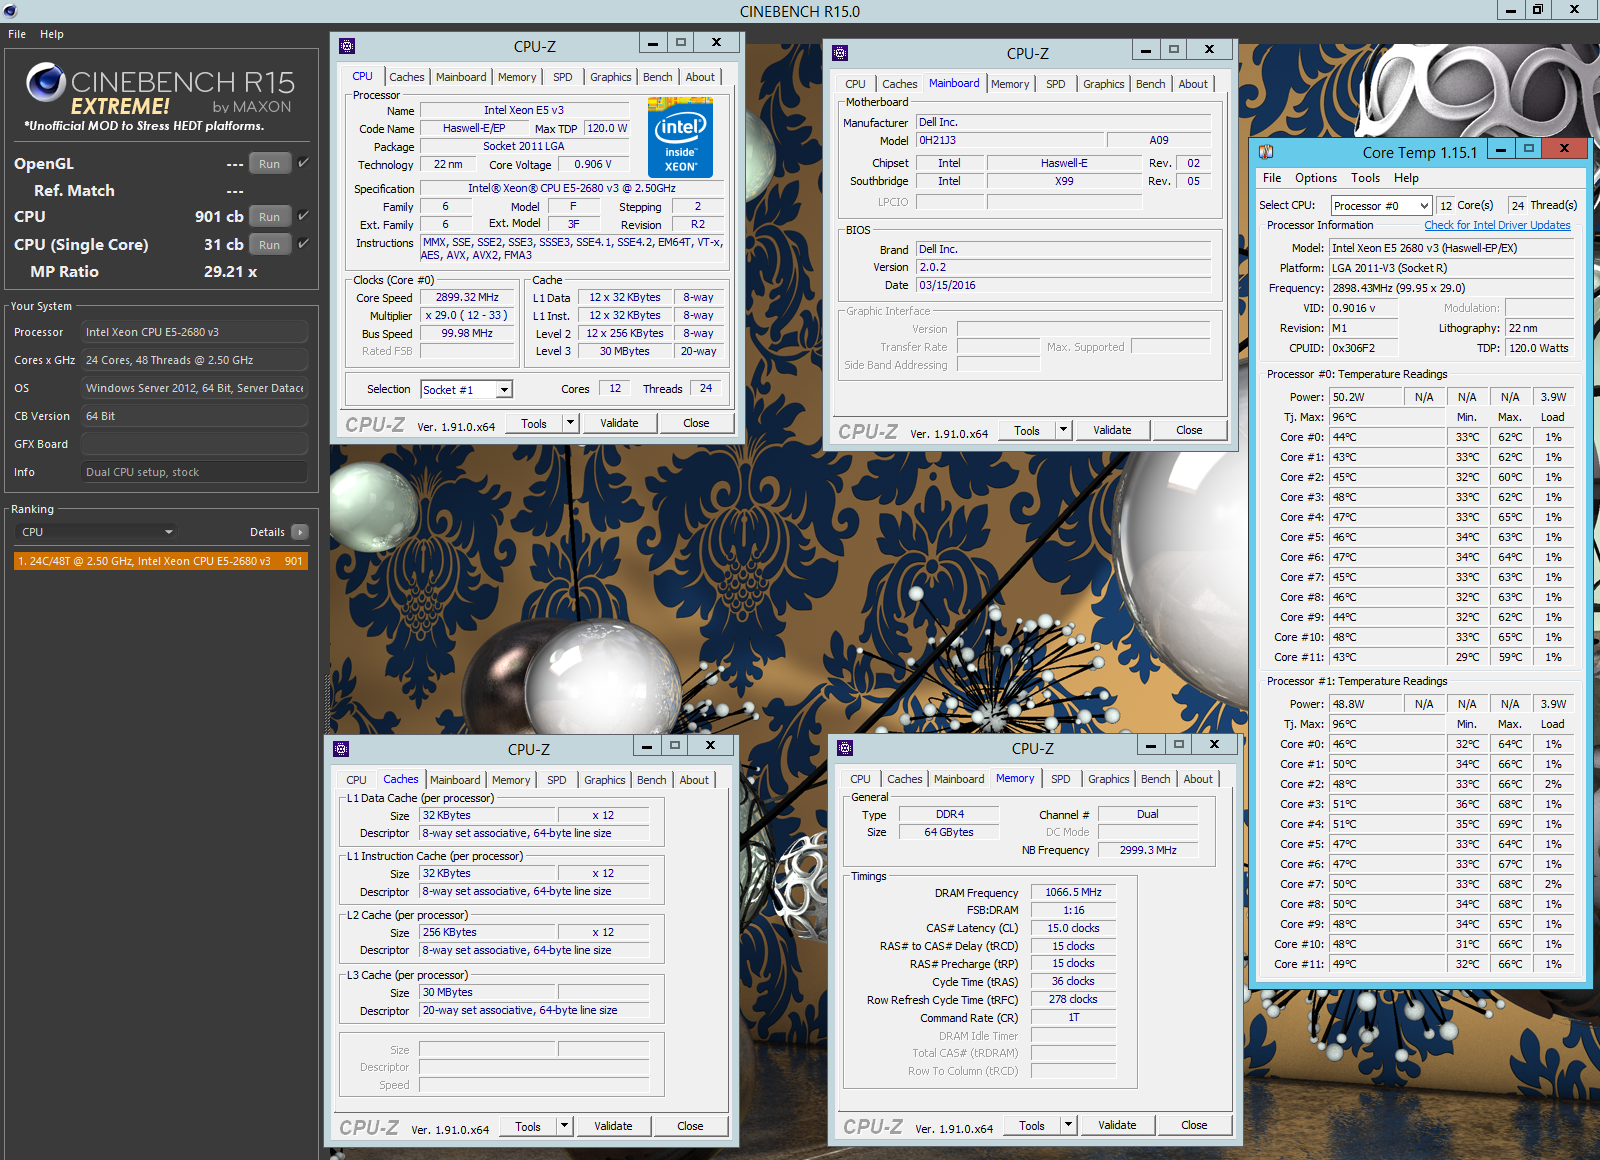Open the Ranking CPU dropdown in Cinebench
This screenshot has height=1160, width=1600.
pyautogui.click(x=97, y=532)
